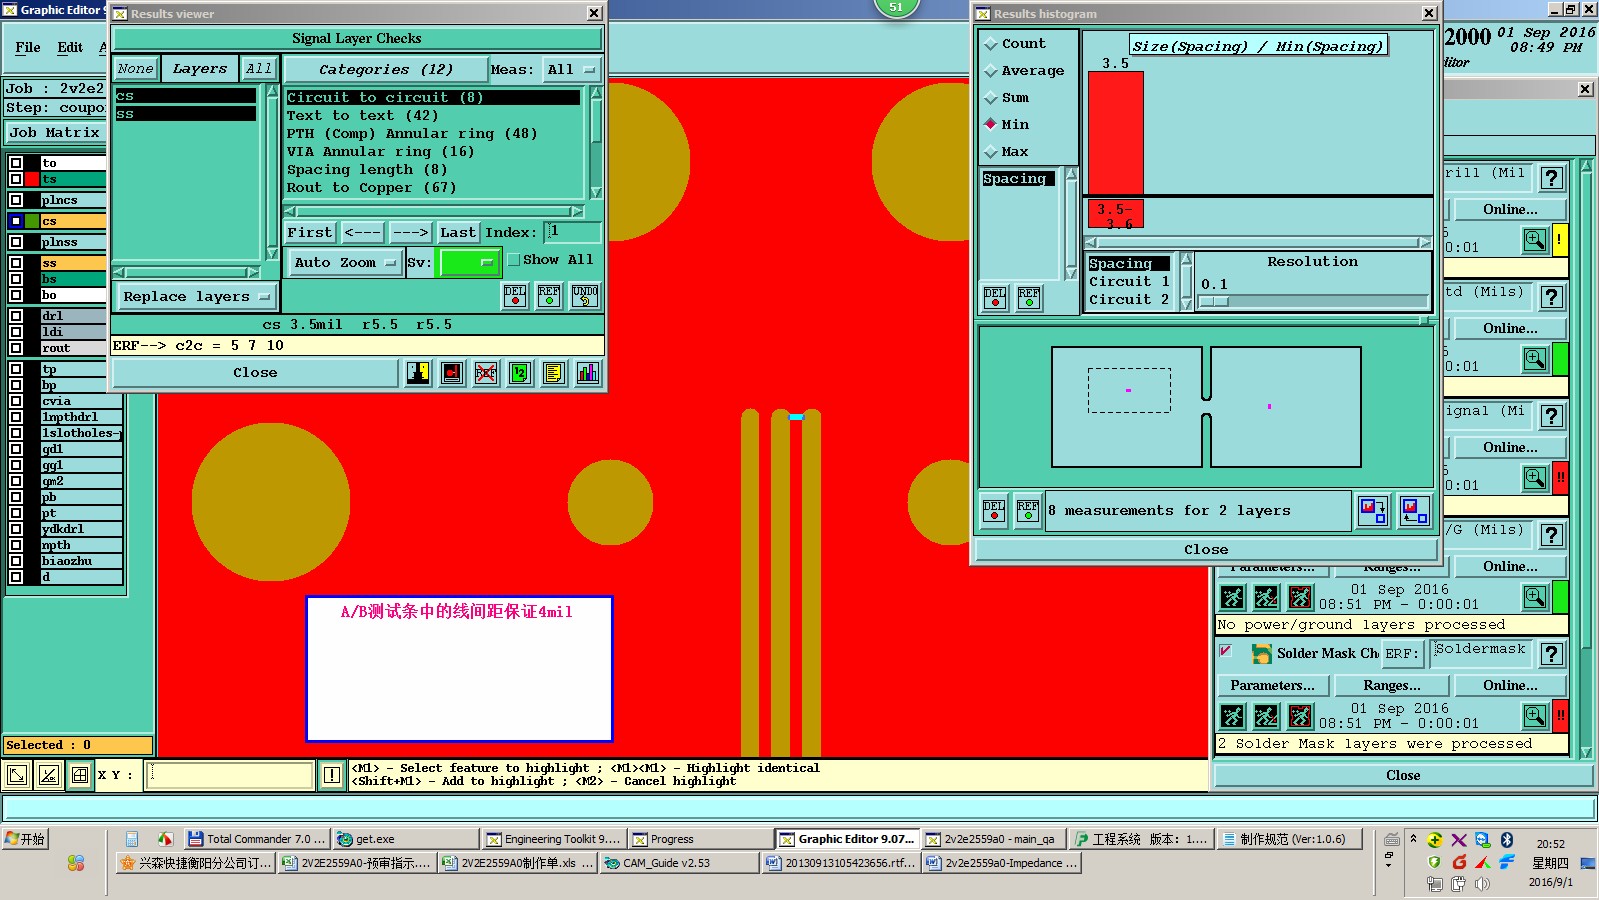
Task: Click second run icon in Solder Mask row
Action: point(1266,716)
